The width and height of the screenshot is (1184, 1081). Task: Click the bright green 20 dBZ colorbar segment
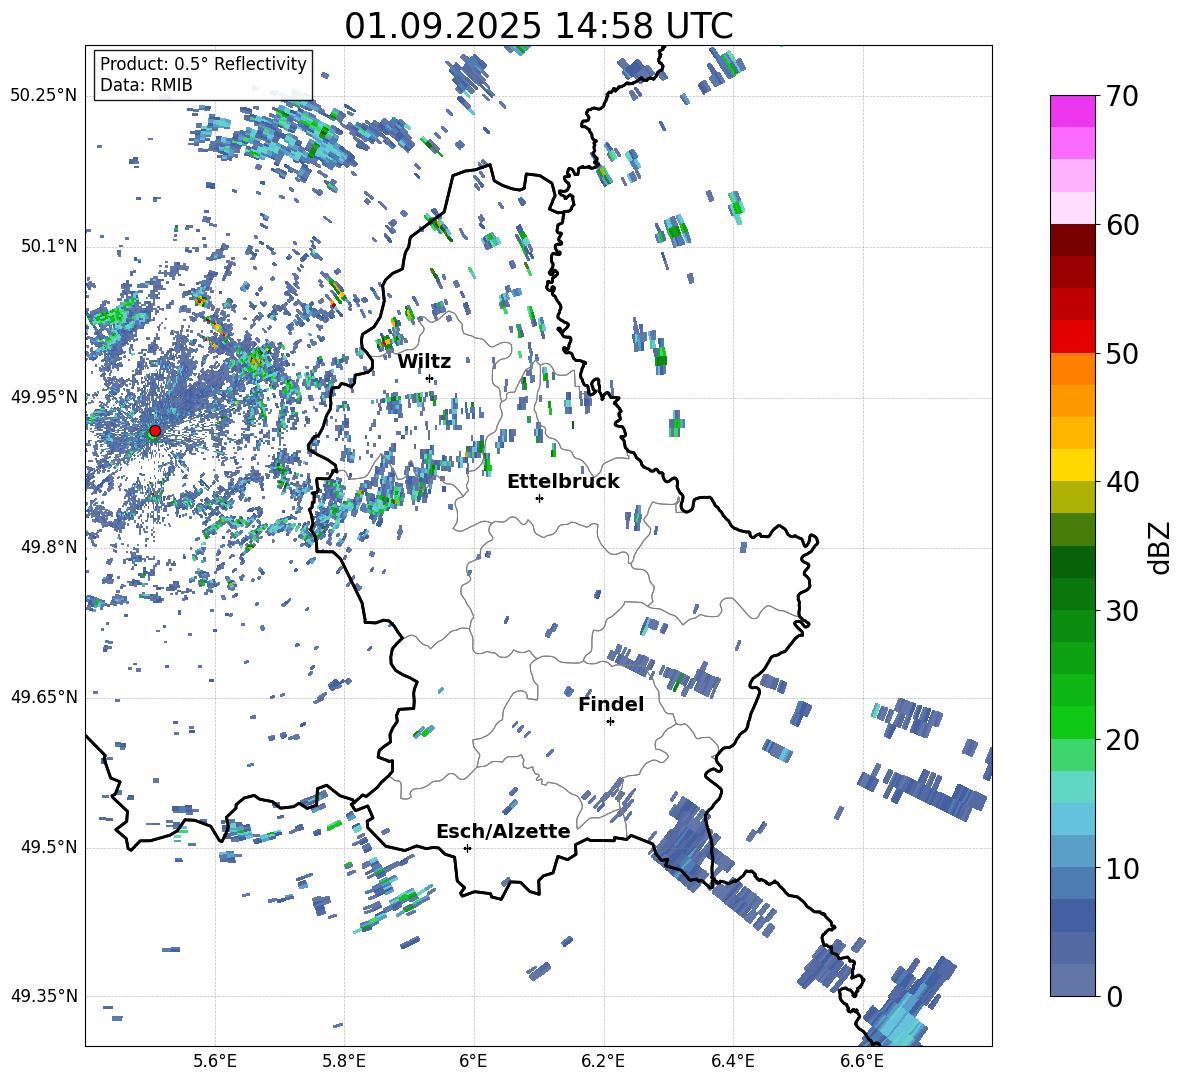[1072, 723]
